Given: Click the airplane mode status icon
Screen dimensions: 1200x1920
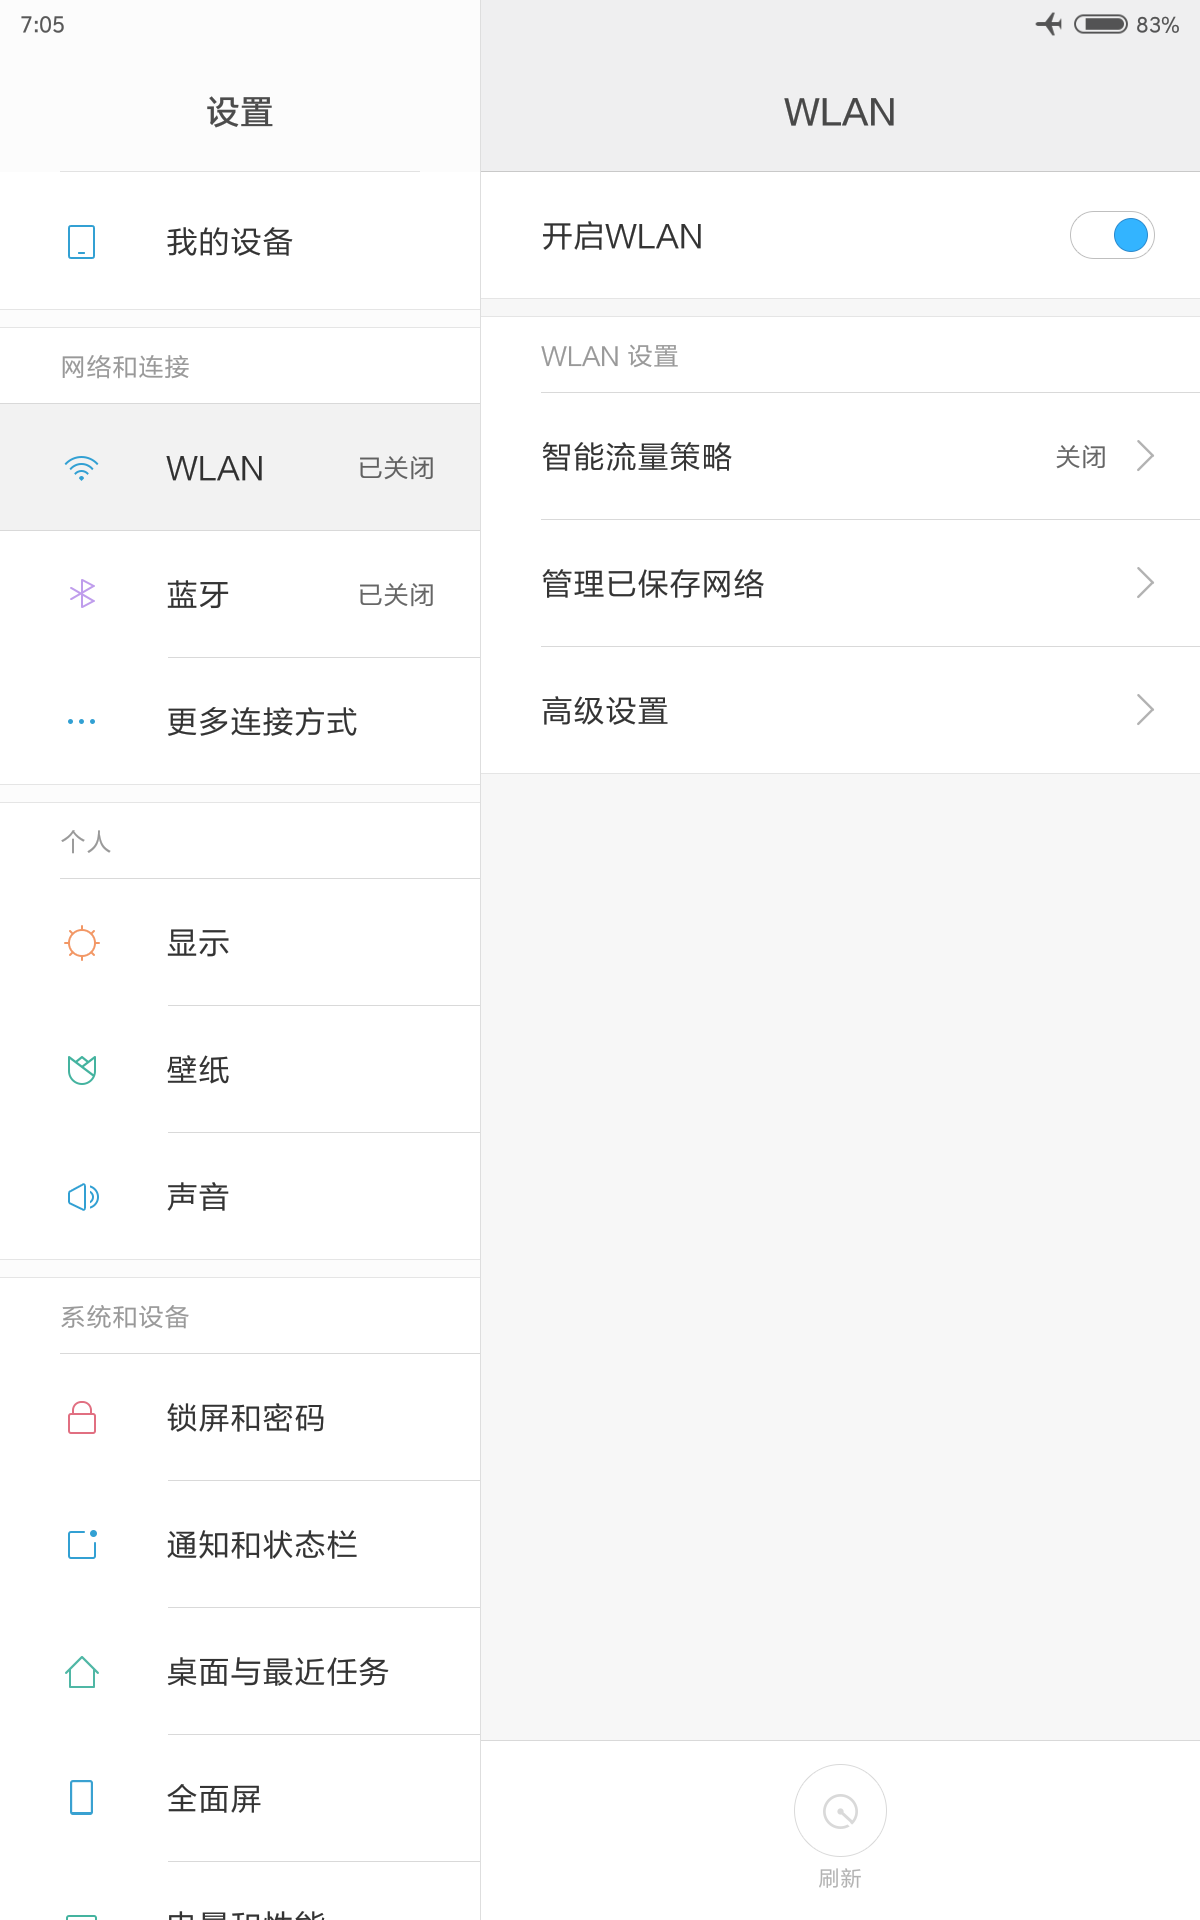Looking at the screenshot, I should click(1048, 24).
